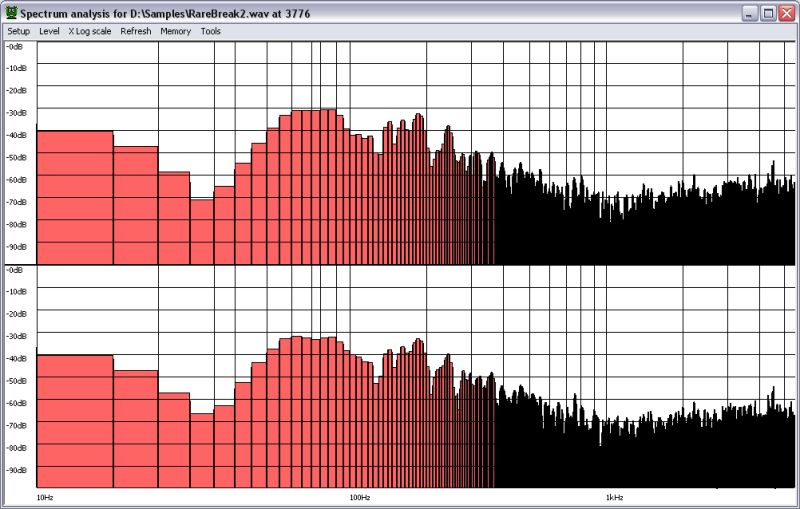The image size is (800, 509).
Task: Click the leftmost red bar in lower spectrum
Action: tap(75, 420)
